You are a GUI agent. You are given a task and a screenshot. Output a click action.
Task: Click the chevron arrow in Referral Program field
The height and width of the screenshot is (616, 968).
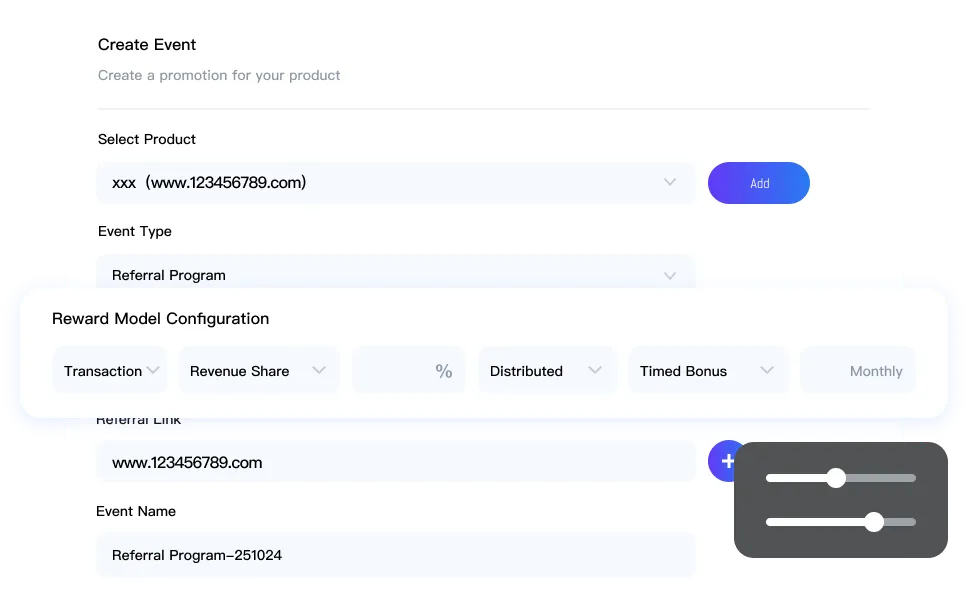(x=670, y=275)
